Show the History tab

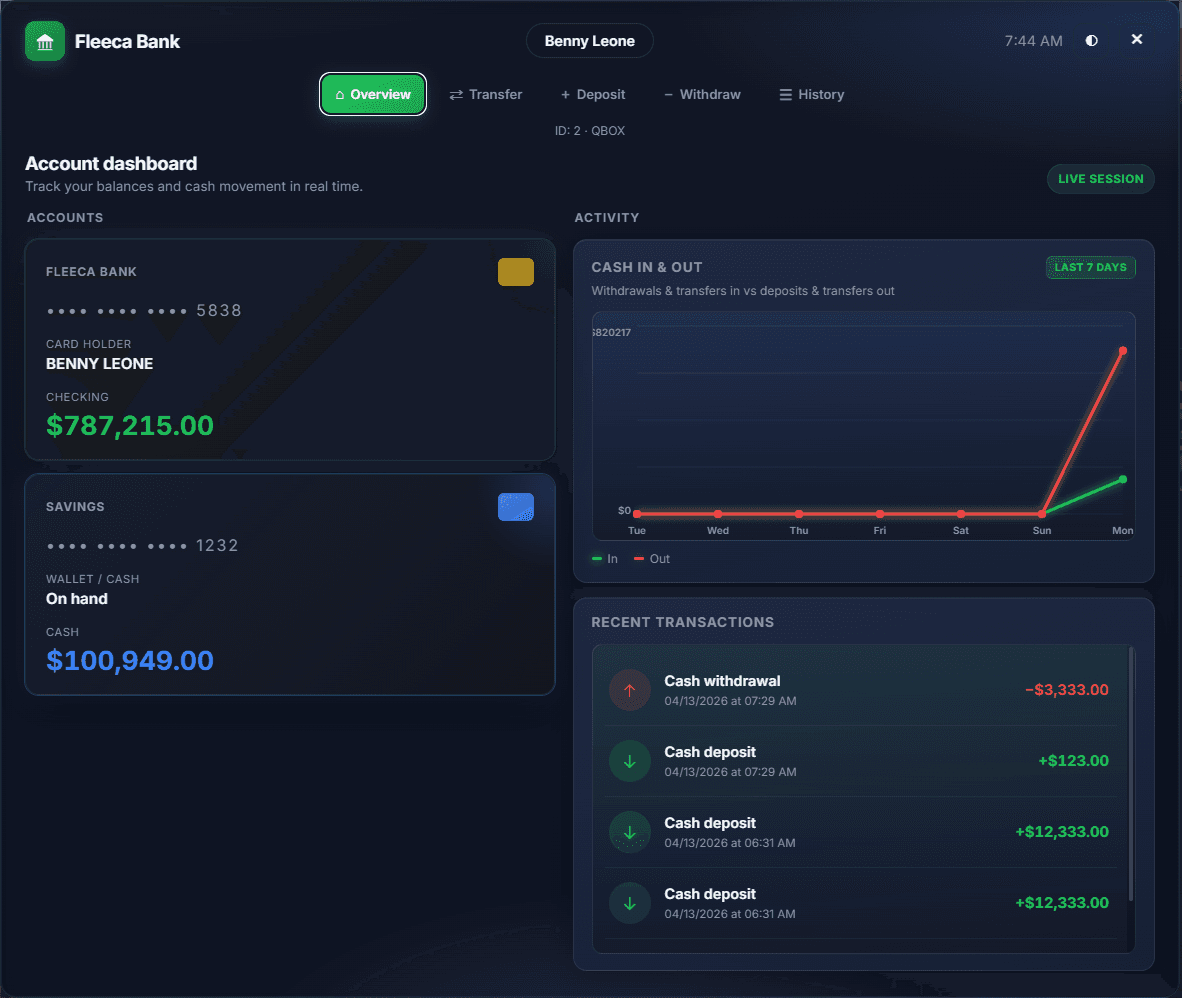[812, 94]
